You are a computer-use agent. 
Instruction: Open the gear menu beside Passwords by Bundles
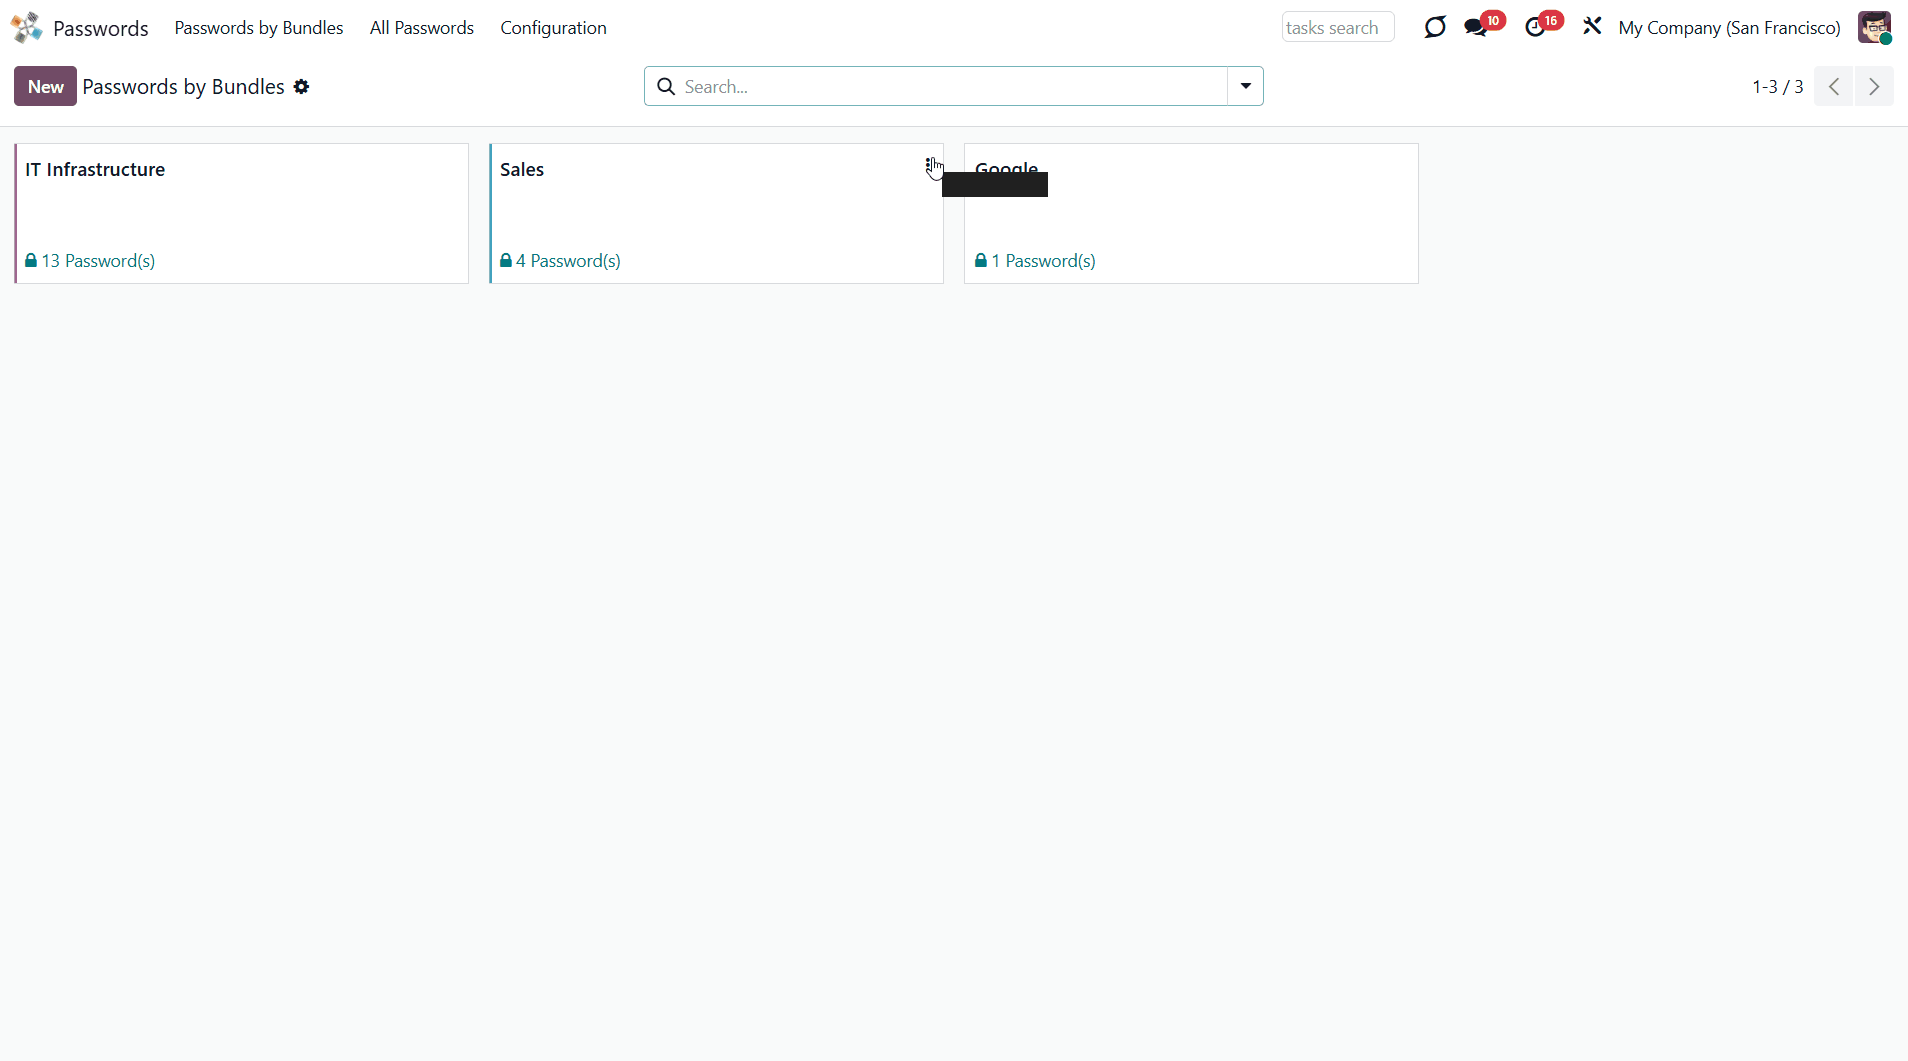(x=301, y=87)
